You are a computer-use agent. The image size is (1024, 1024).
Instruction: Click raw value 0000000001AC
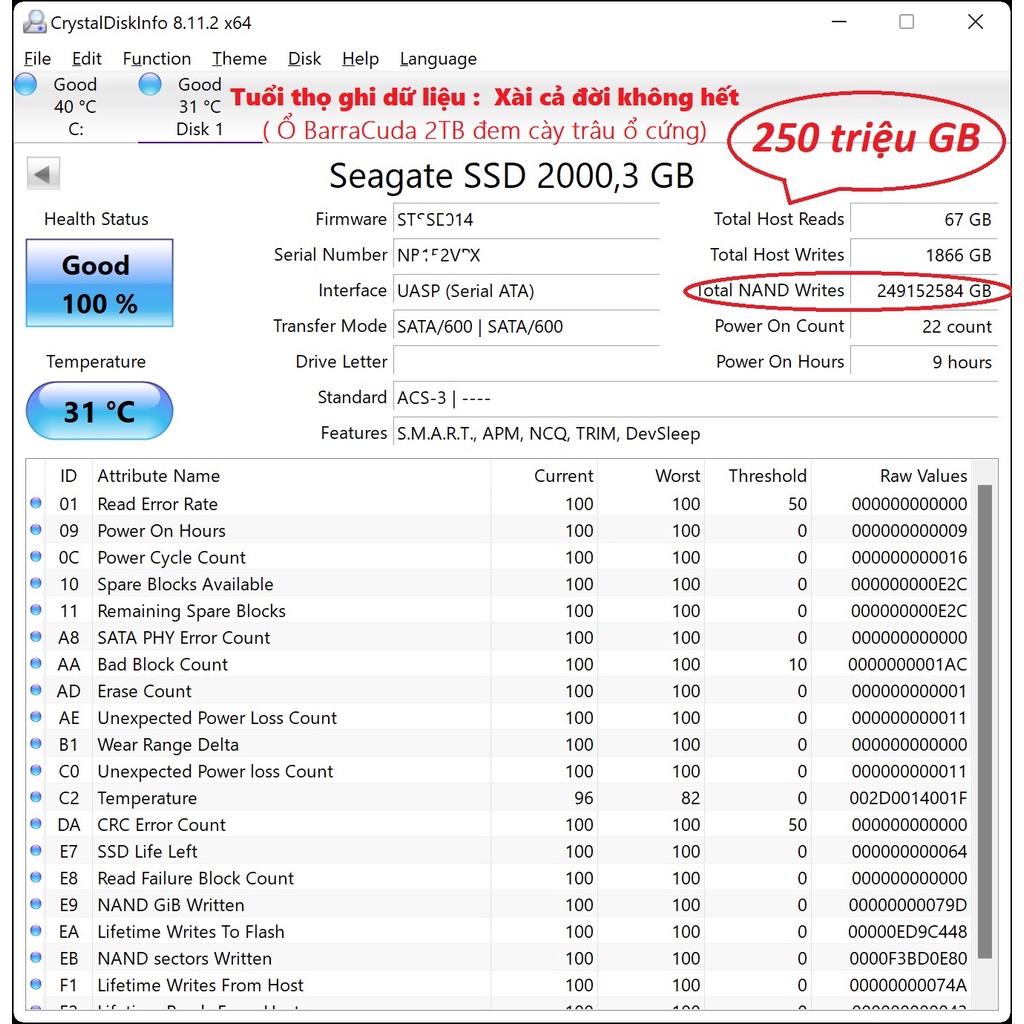pyautogui.click(x=908, y=664)
